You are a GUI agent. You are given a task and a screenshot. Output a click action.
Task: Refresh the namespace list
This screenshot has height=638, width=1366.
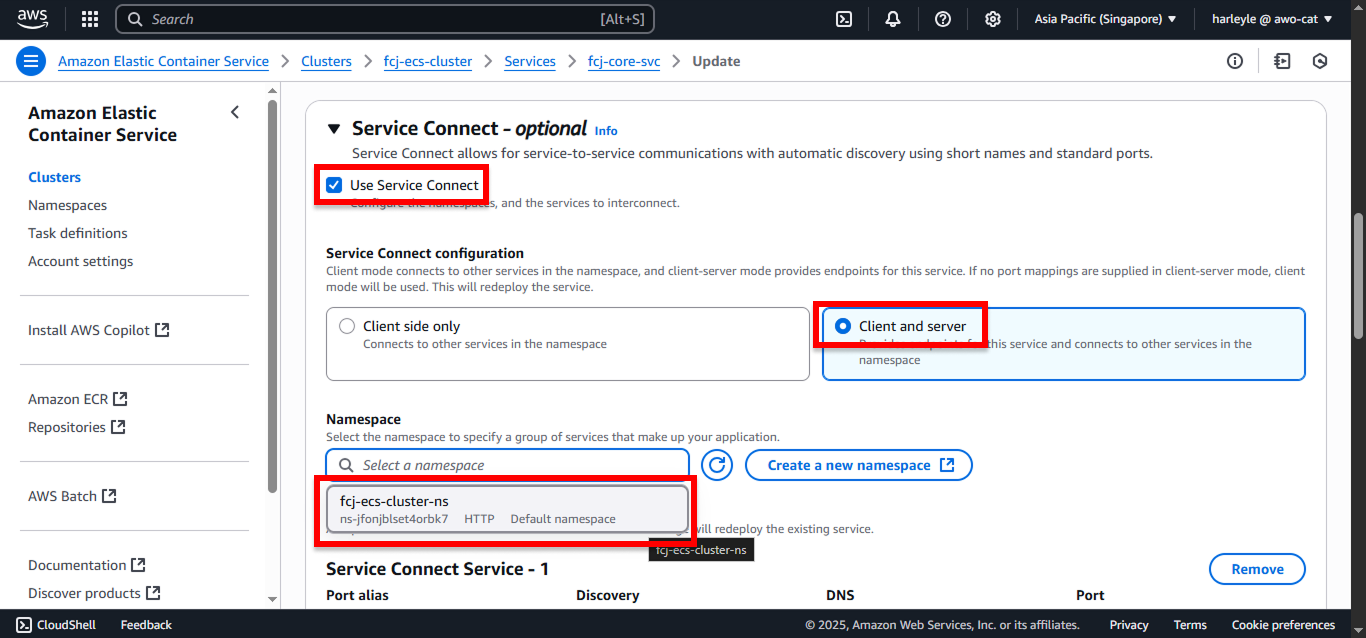tap(718, 465)
